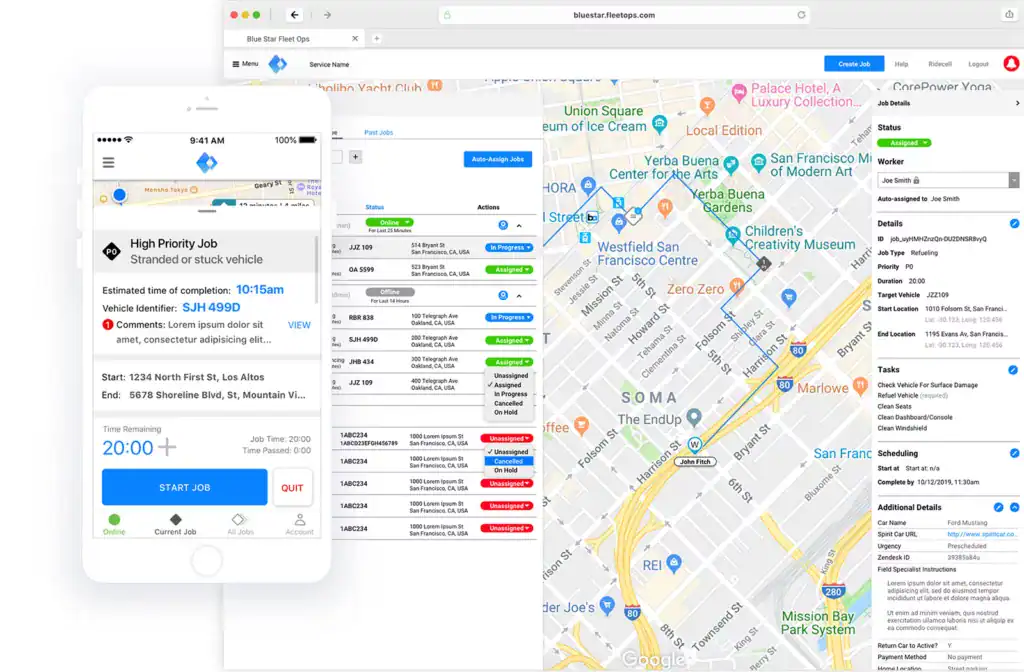Expand the Job Details panel chevron

(x=1017, y=103)
